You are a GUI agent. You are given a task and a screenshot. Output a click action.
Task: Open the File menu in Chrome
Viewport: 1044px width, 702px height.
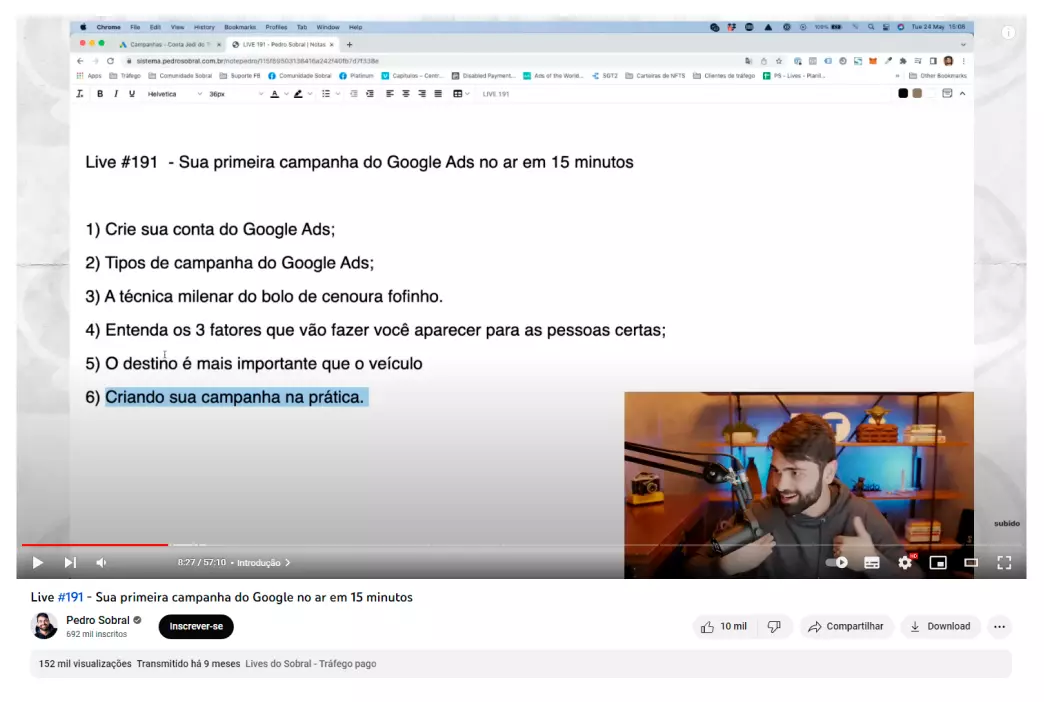[135, 27]
